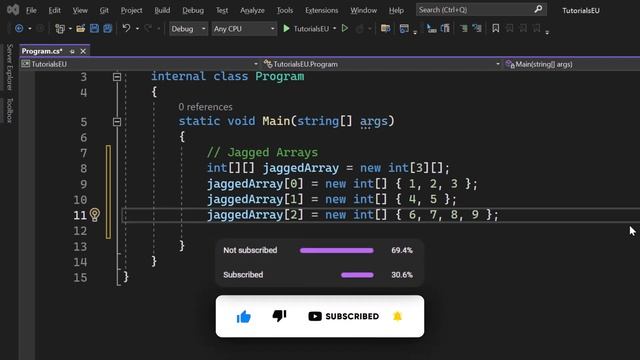Open the Window menu
The width and height of the screenshot is (640, 360).
(x=364, y=10)
